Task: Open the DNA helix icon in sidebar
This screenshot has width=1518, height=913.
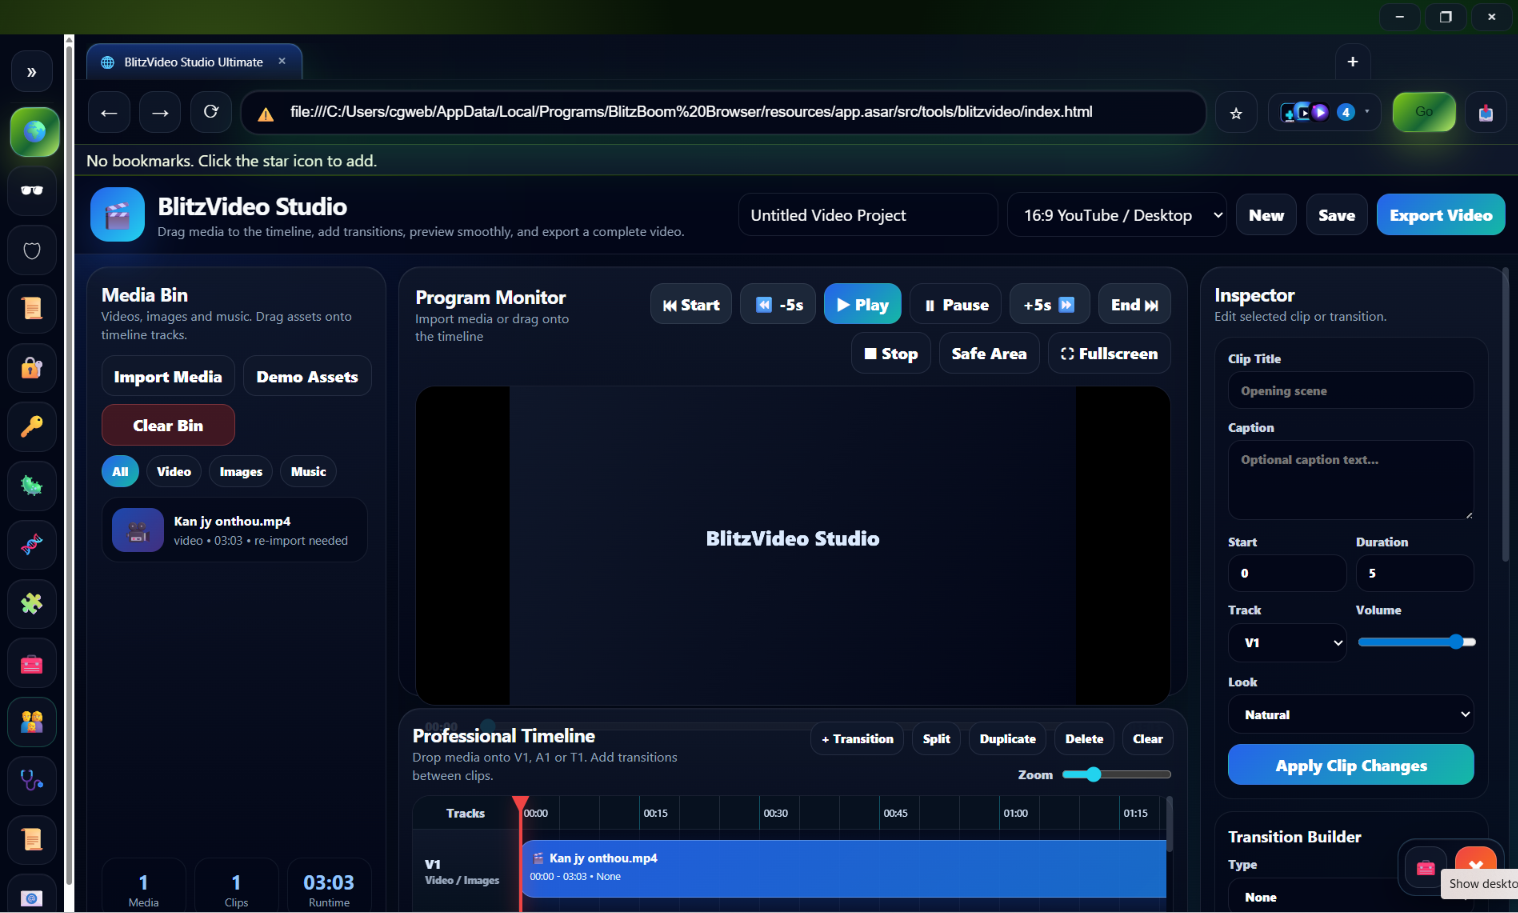Action: [x=32, y=545]
